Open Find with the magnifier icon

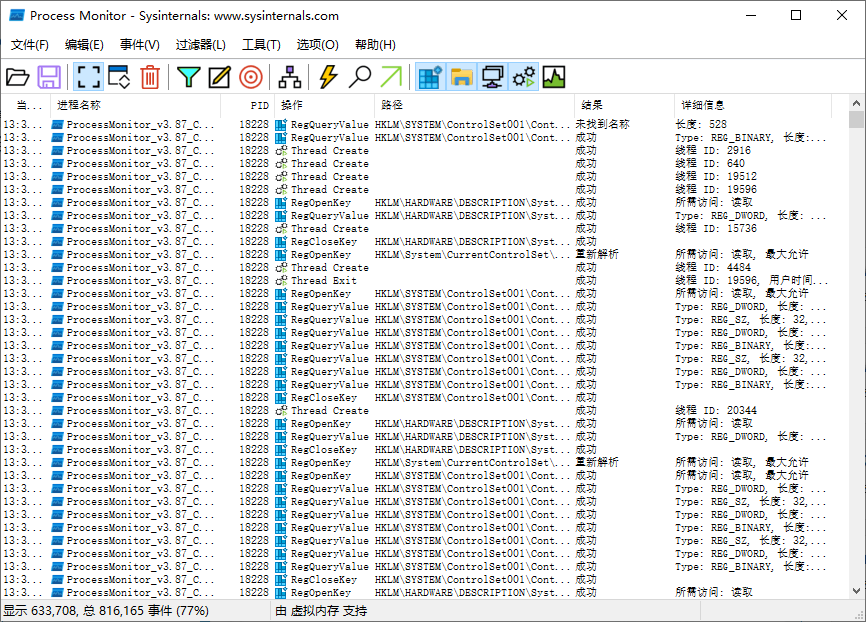(x=359, y=77)
